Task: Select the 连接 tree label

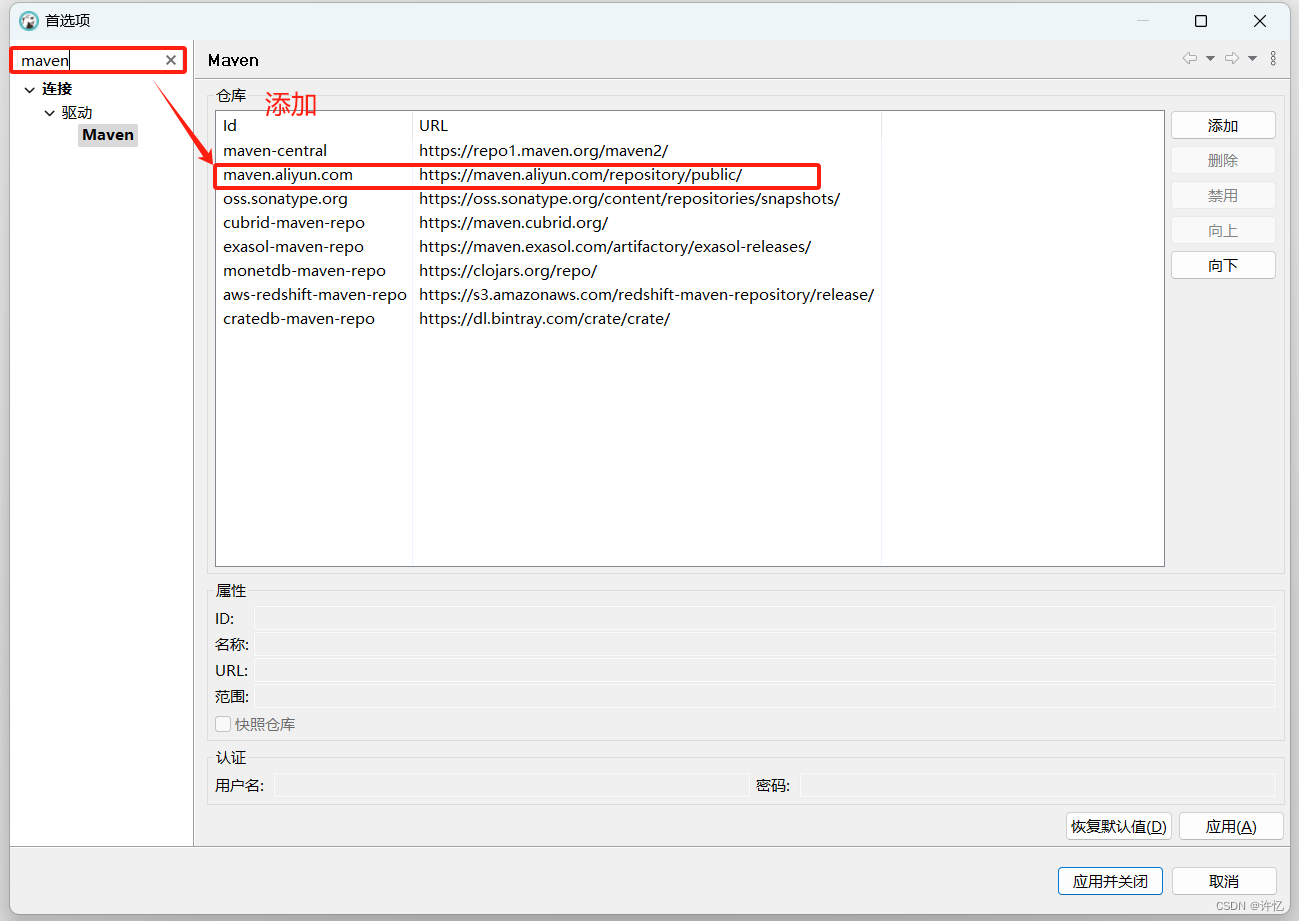Action: pyautogui.click(x=57, y=89)
